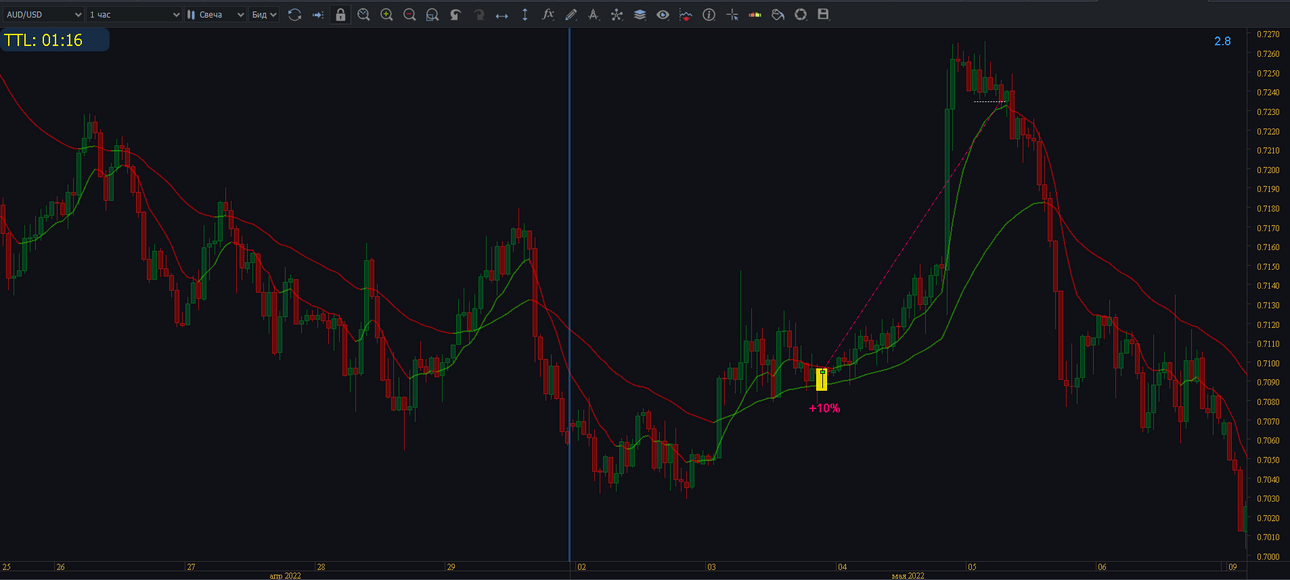
Task: Click the 0.7100 price axis label
Action: click(x=1267, y=363)
